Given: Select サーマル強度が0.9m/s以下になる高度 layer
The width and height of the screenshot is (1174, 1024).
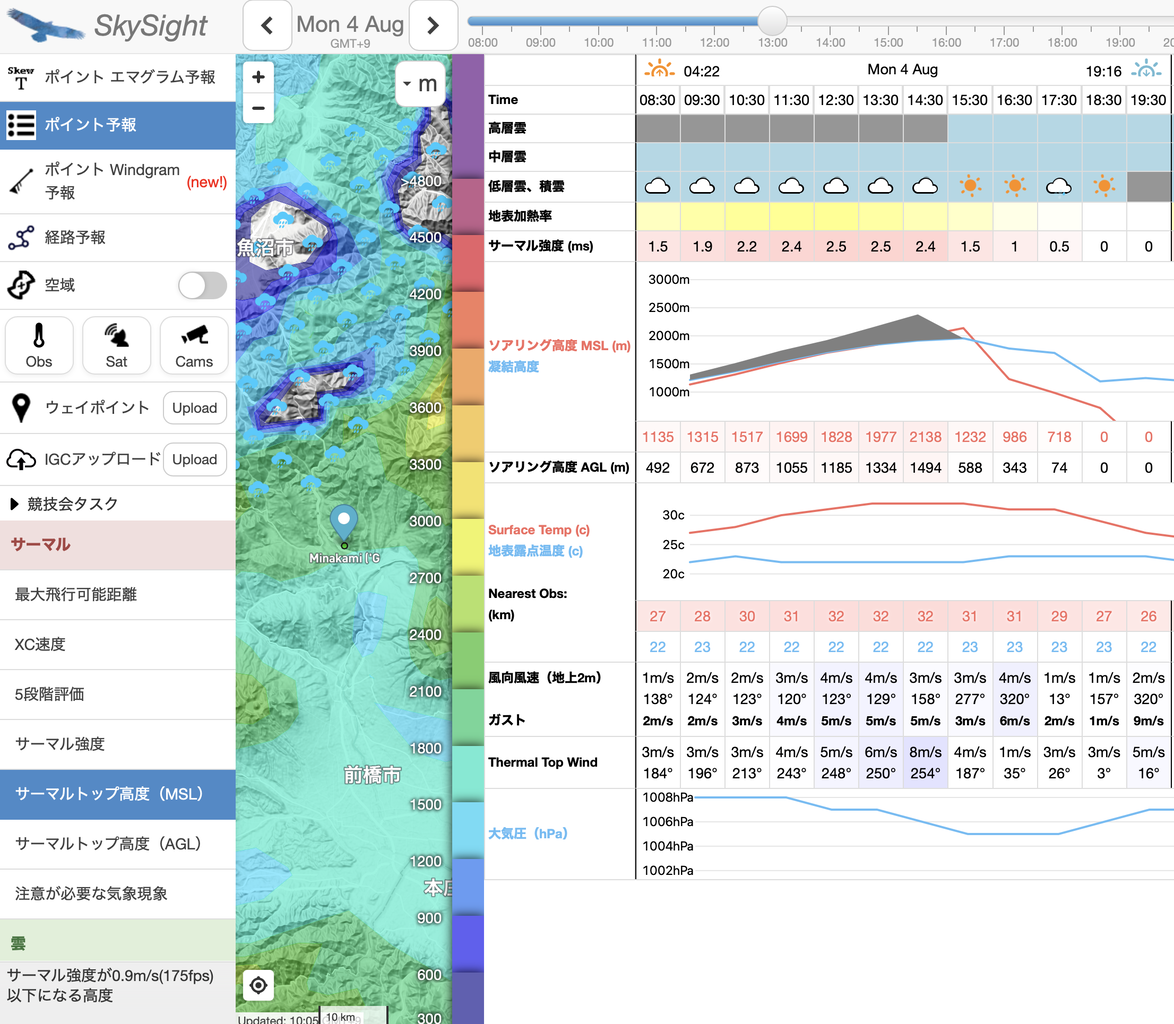Looking at the screenshot, I should 118,985.
